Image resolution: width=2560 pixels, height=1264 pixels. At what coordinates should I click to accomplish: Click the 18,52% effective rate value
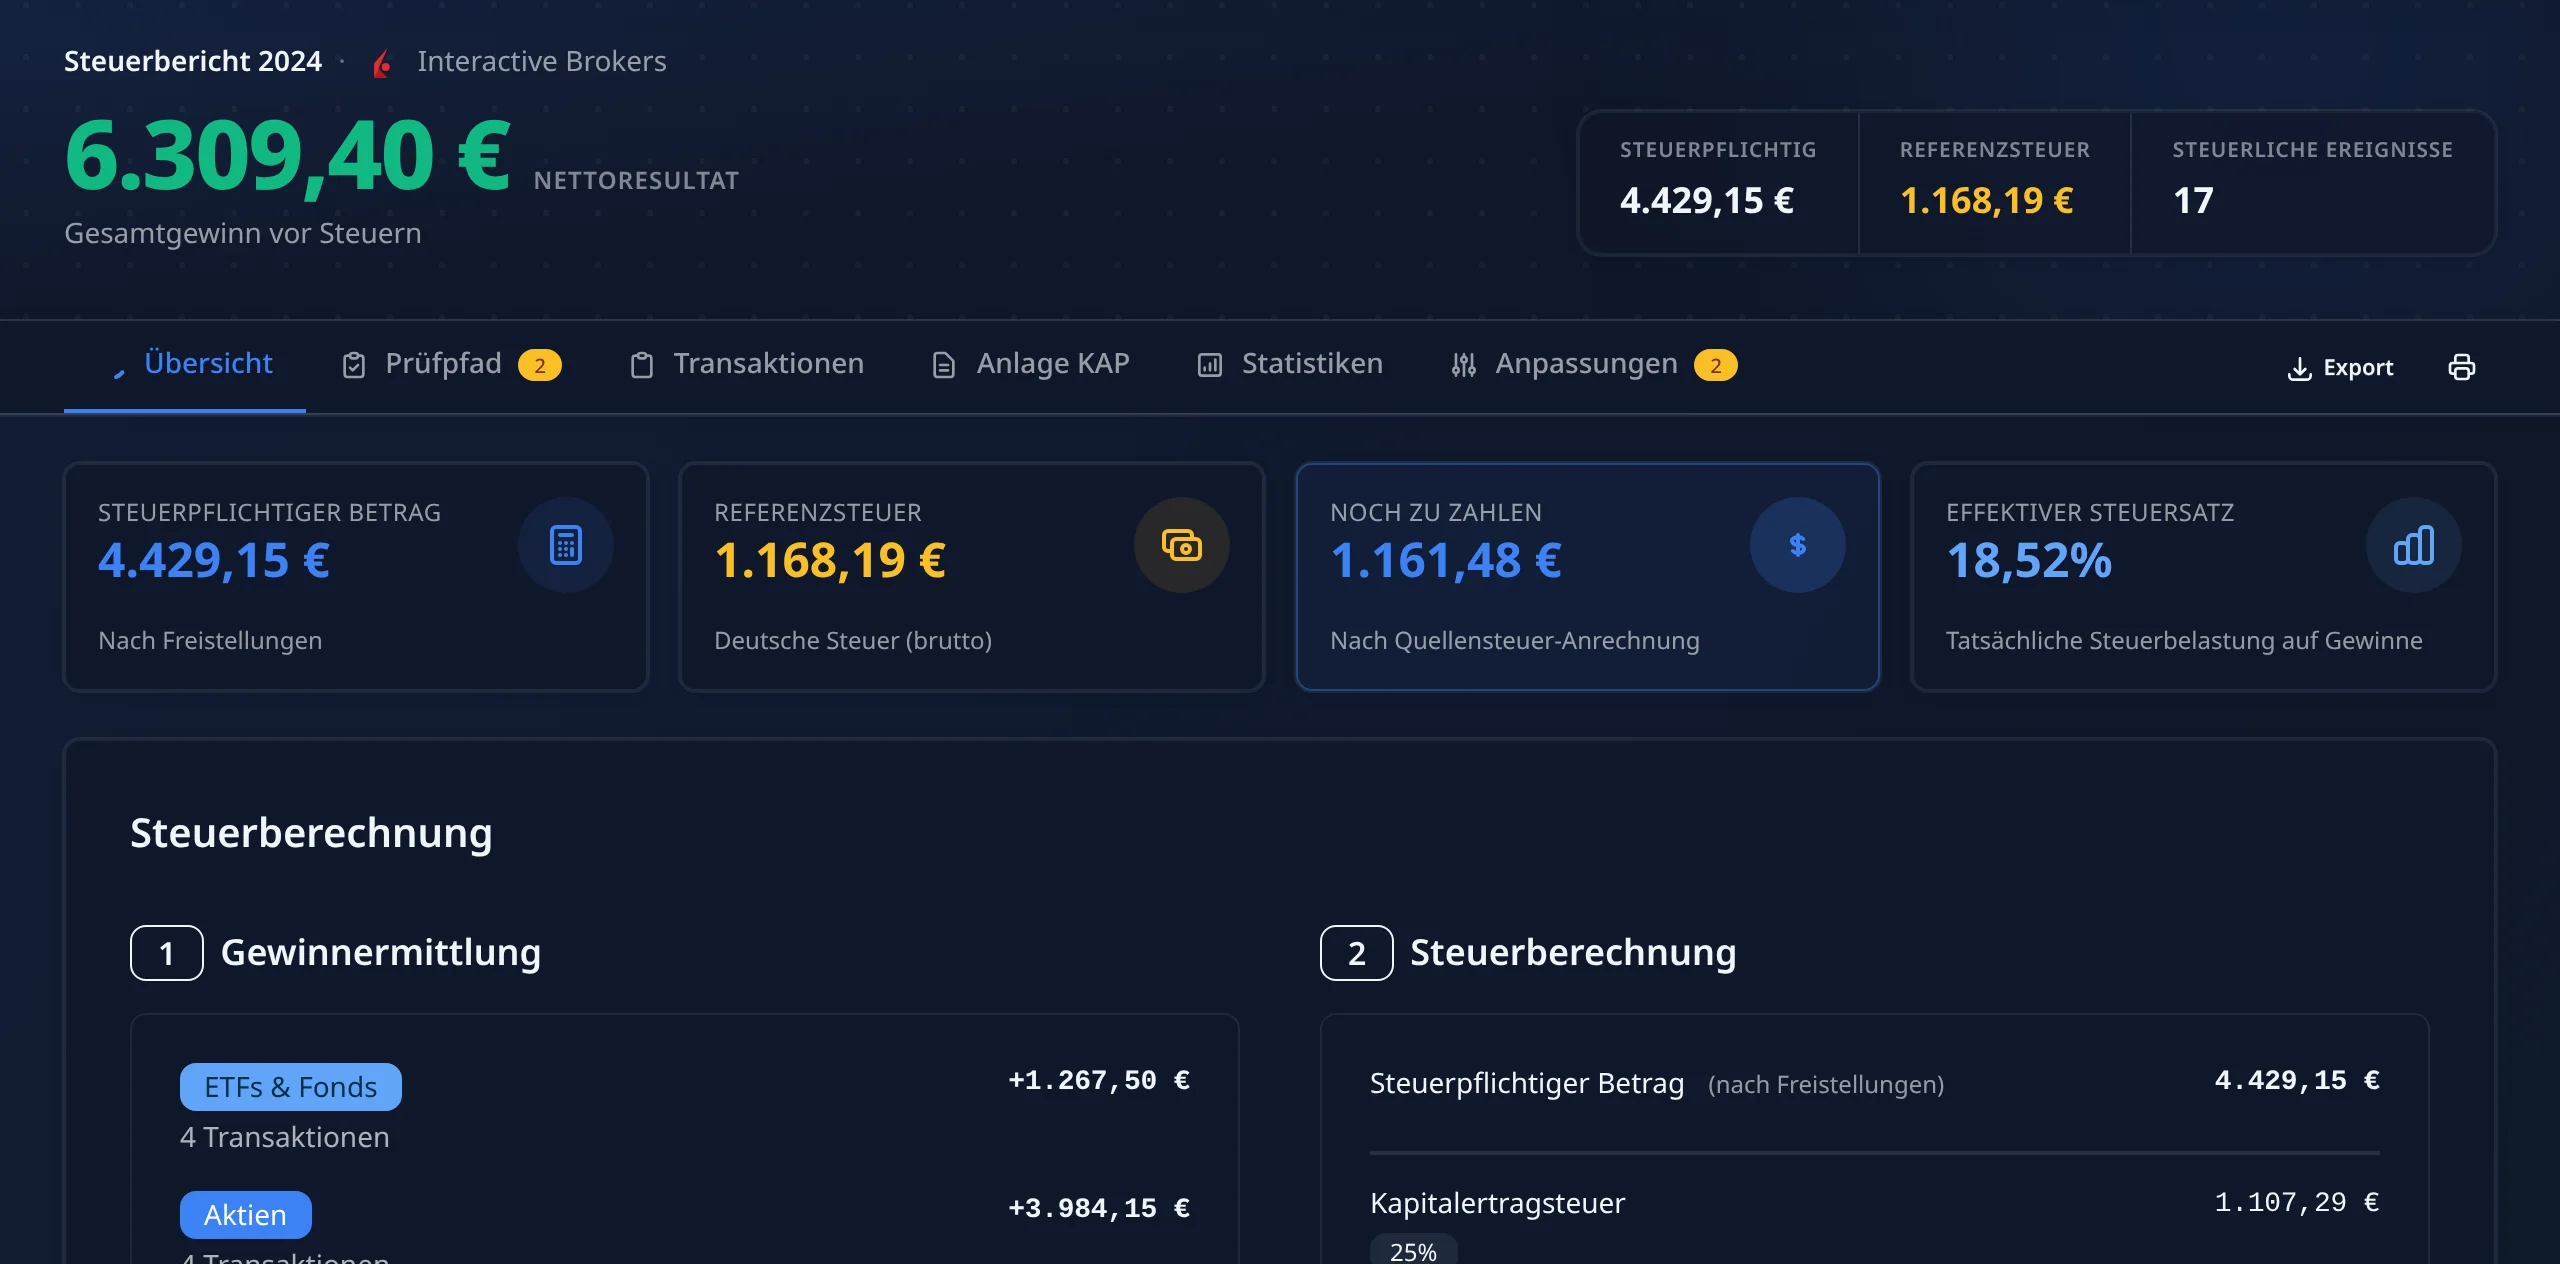click(2029, 560)
